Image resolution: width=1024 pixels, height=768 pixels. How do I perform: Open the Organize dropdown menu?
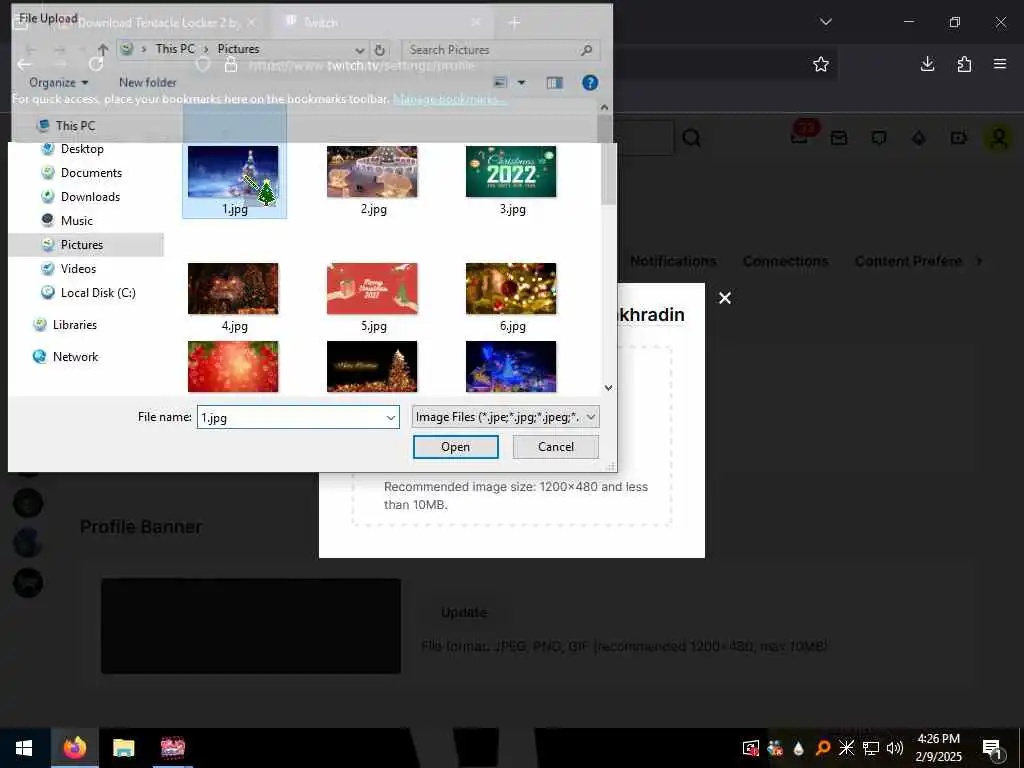click(58, 82)
